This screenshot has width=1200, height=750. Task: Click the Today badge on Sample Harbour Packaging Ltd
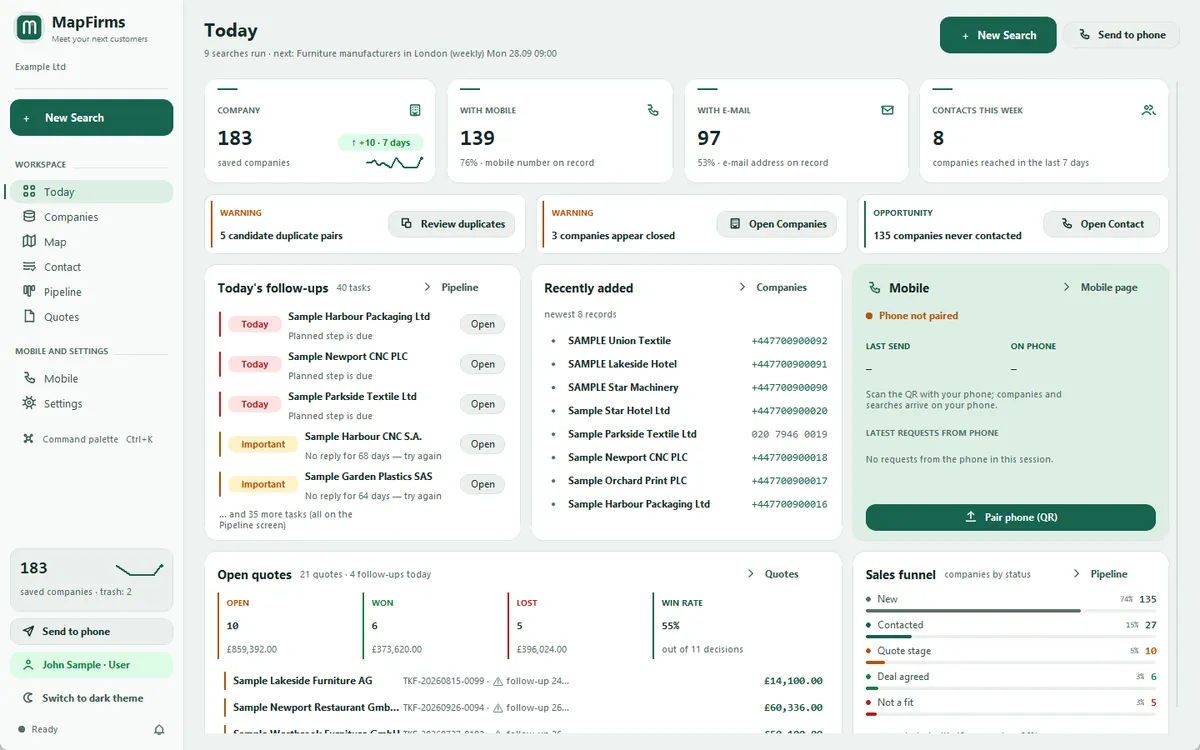pos(255,324)
